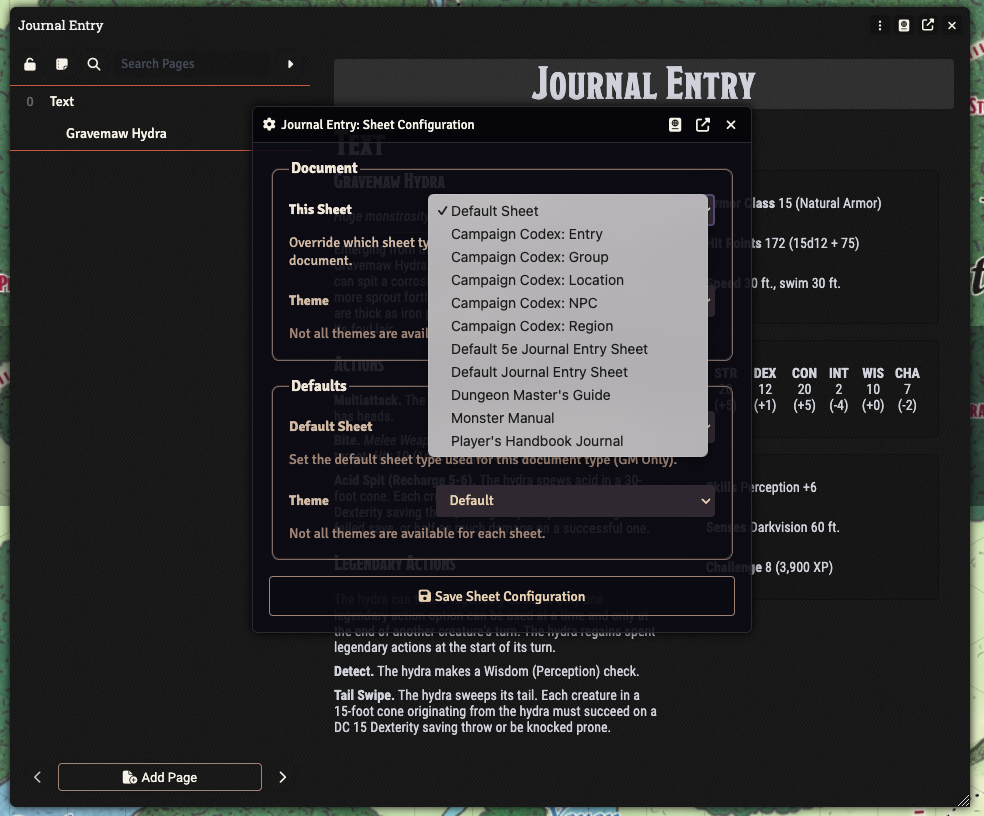Go to previous page with left chevron

[x=38, y=777]
